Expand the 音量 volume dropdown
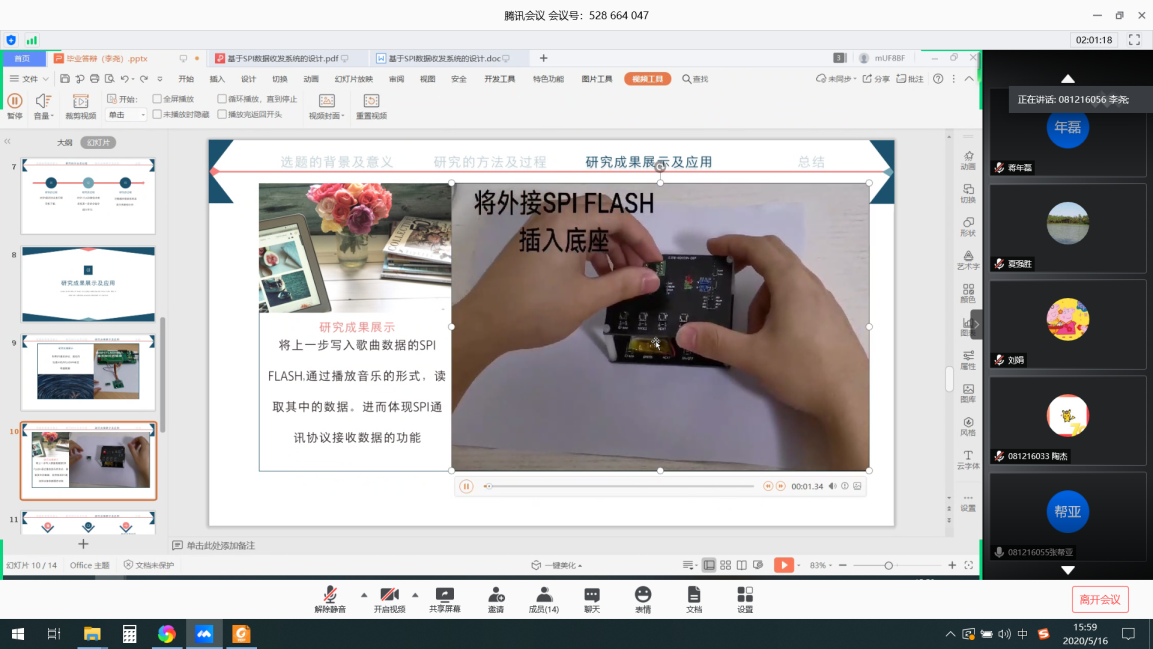Screen dimensions: 1153x649 coord(43,116)
